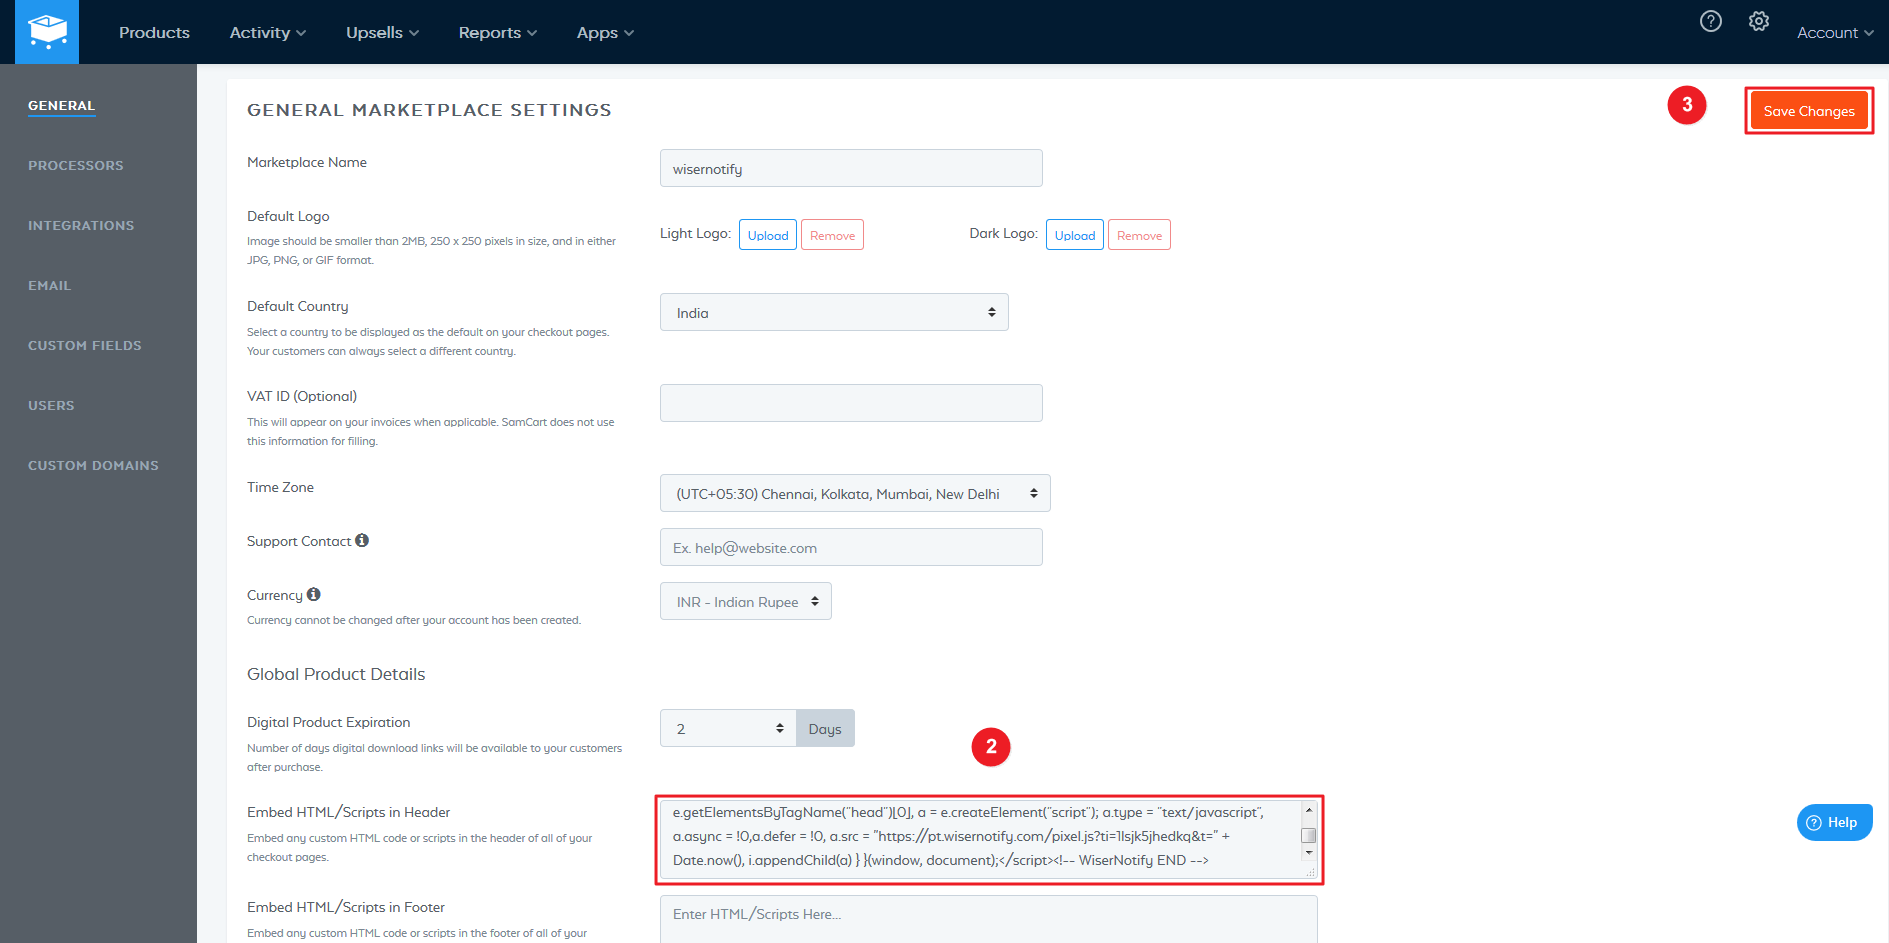Screen dimensions: 1889x943
Task: Expand the Default Country dropdown
Action: [x=833, y=312]
